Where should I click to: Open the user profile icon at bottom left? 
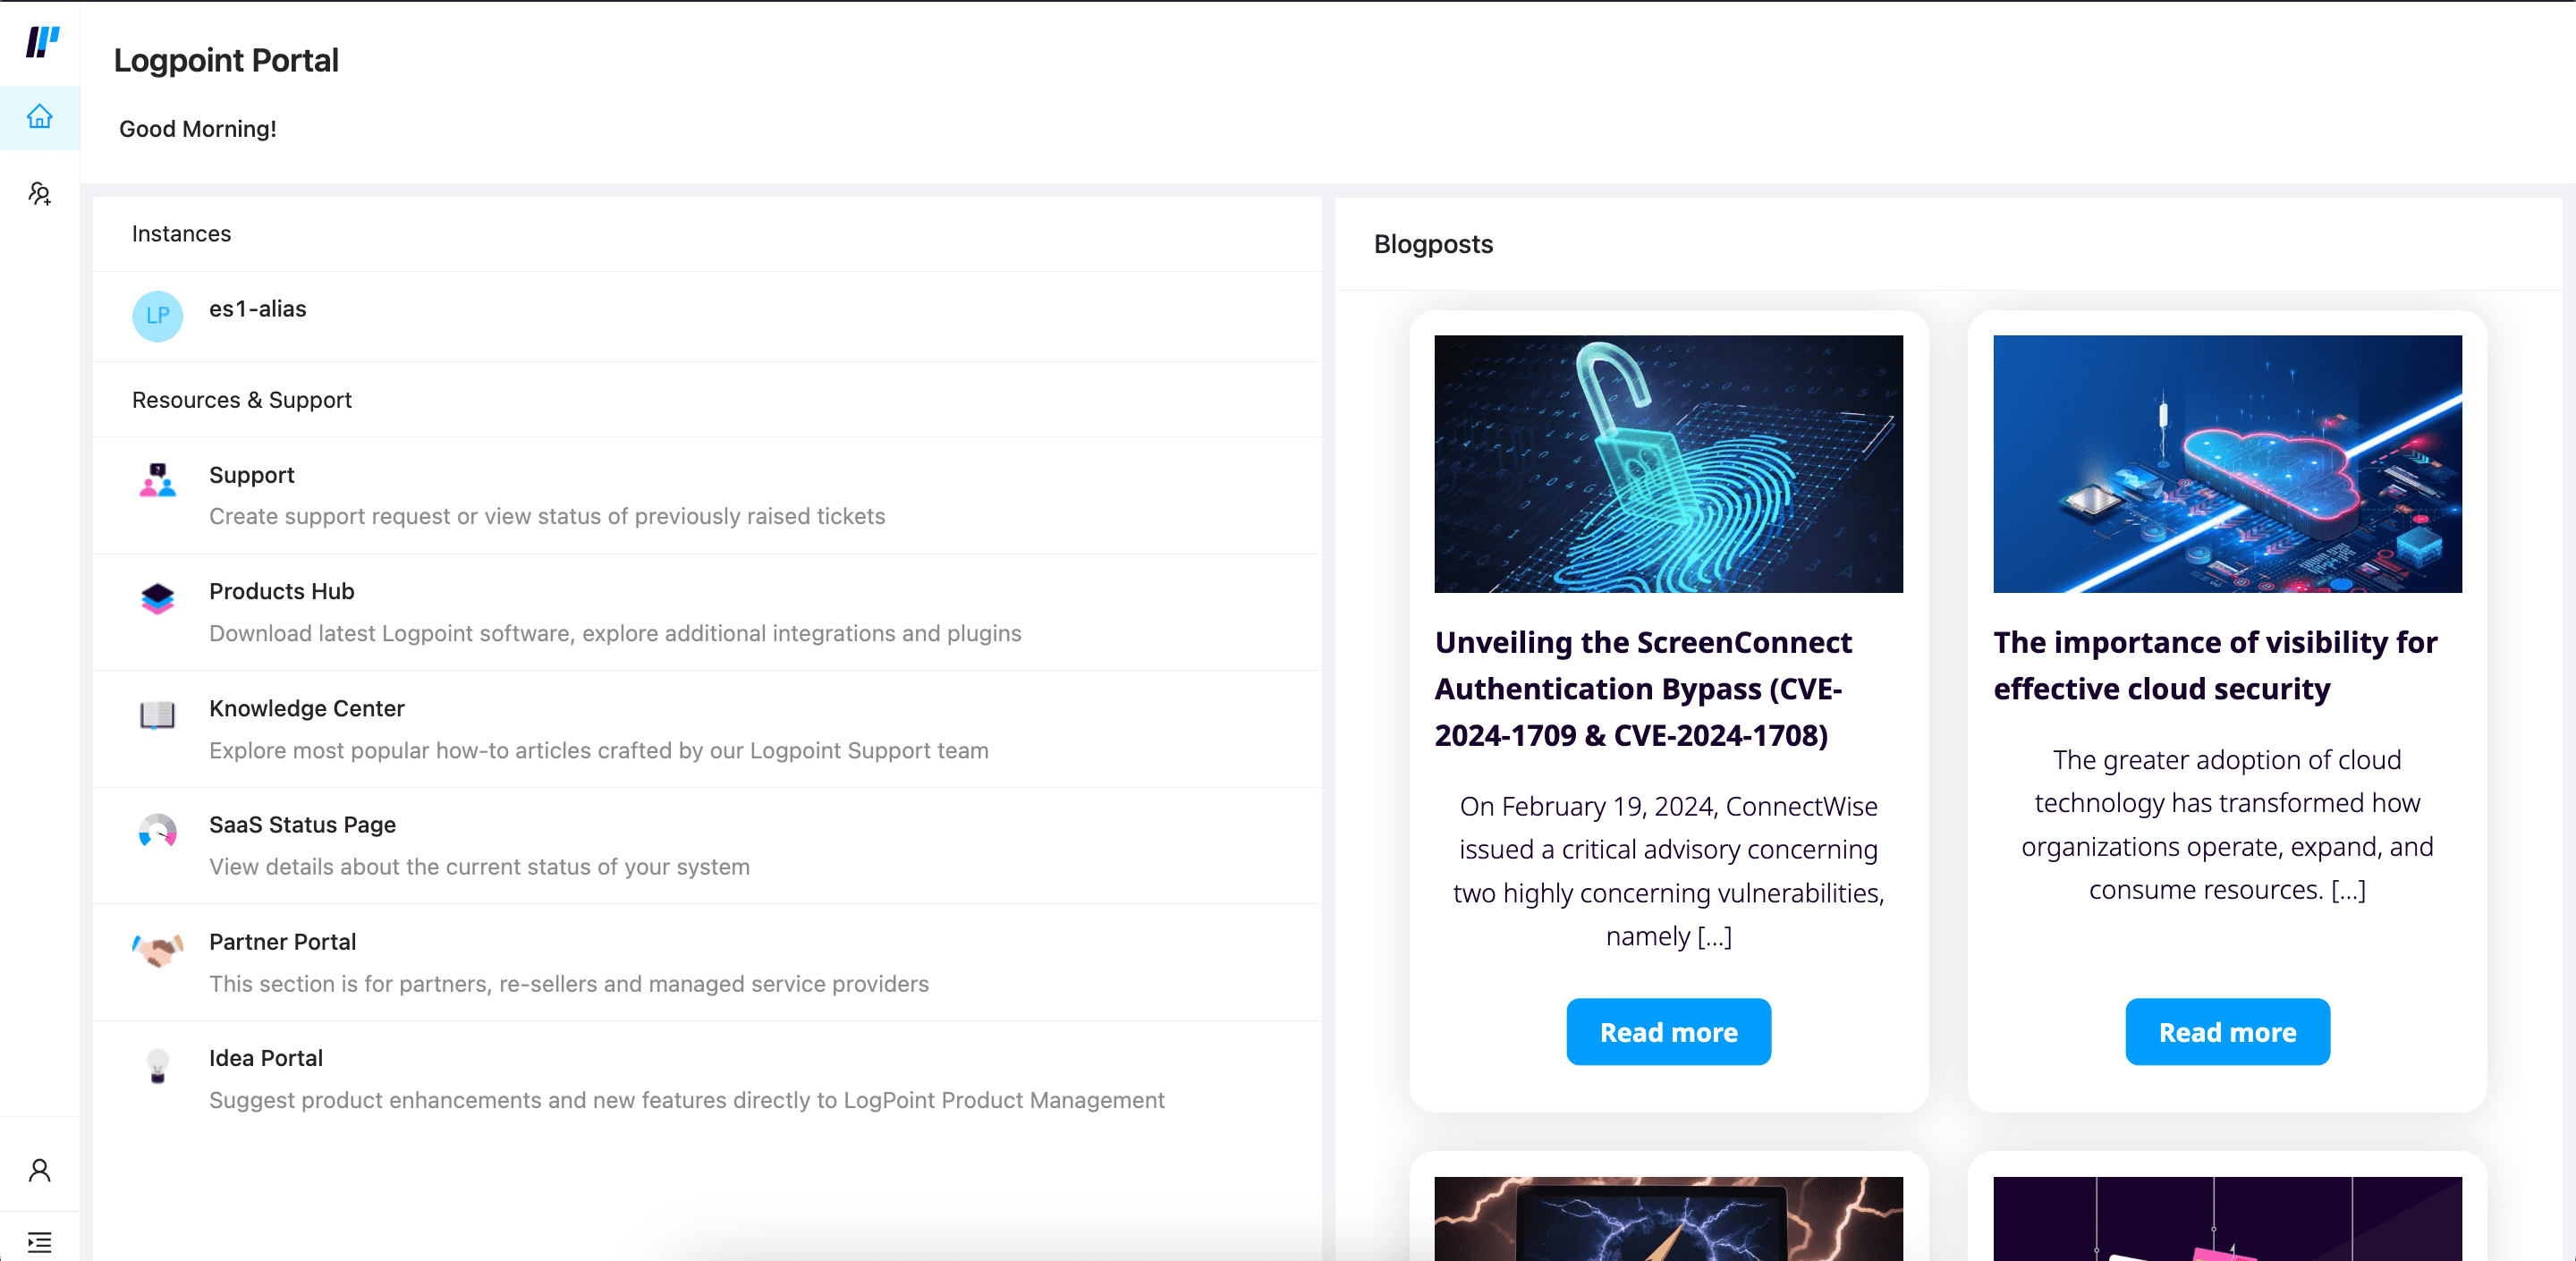[x=40, y=1169]
